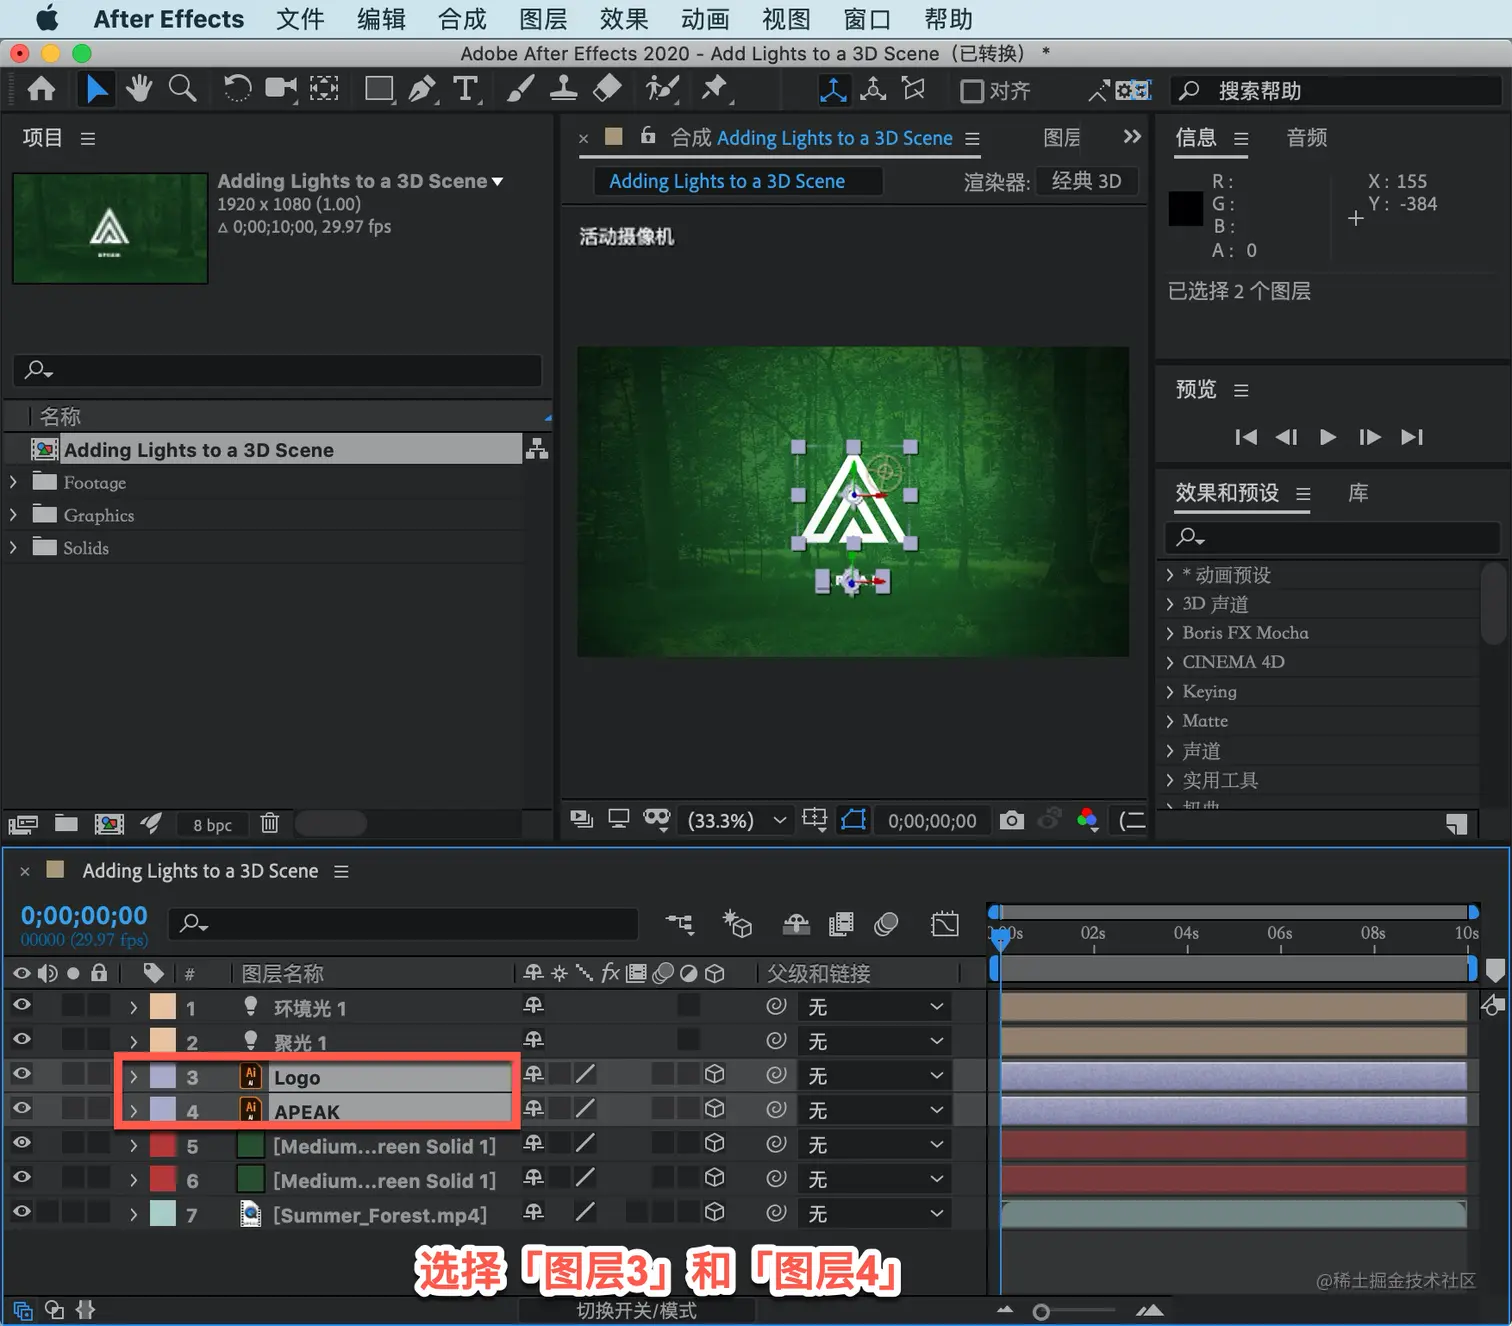Toggle visibility of the Logo layer

pyautogui.click(x=21, y=1075)
